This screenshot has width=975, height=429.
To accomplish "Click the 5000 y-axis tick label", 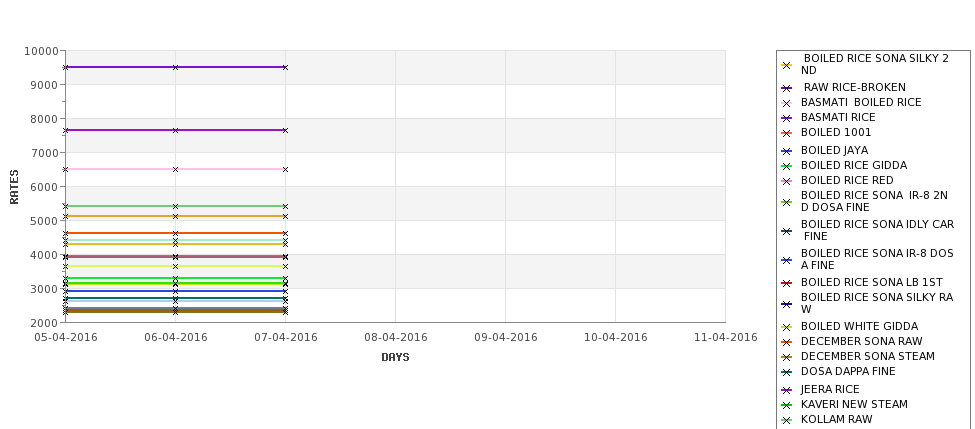I will point(45,221).
